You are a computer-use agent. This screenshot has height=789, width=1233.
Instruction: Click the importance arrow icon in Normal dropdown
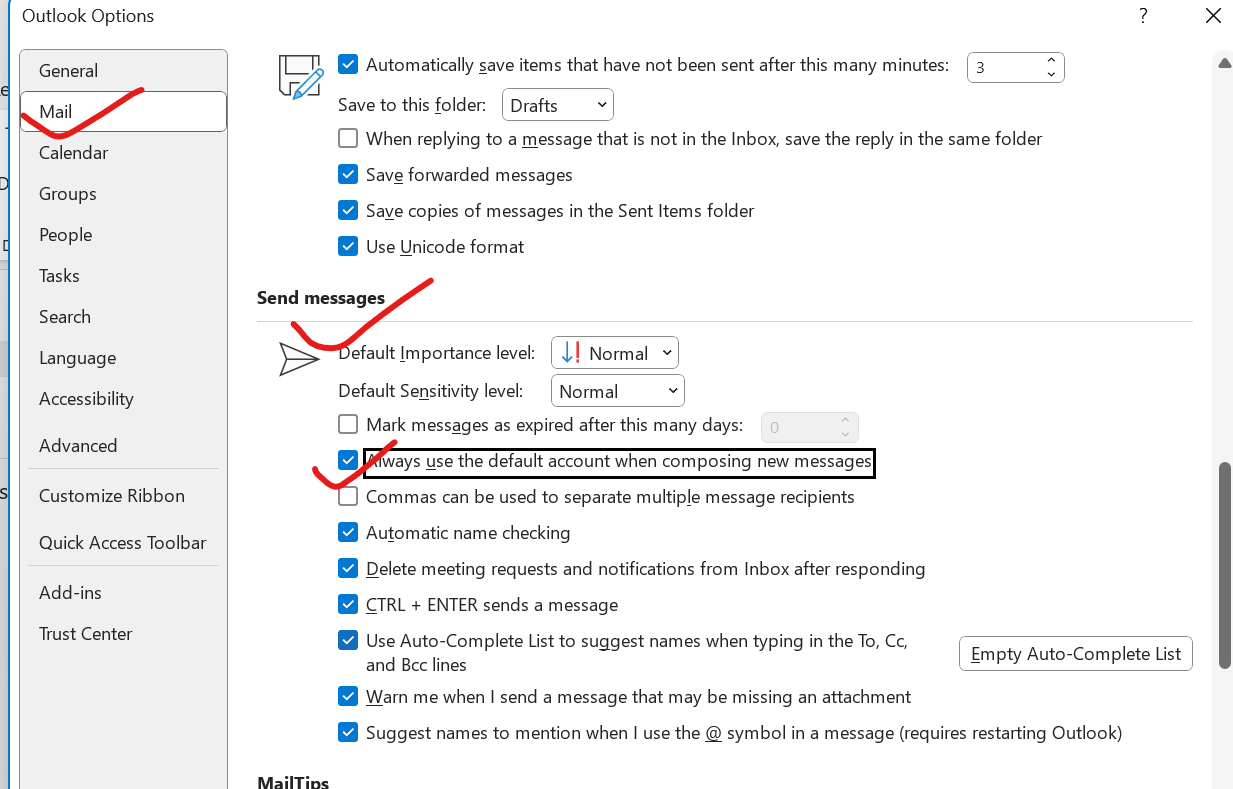tap(571, 353)
